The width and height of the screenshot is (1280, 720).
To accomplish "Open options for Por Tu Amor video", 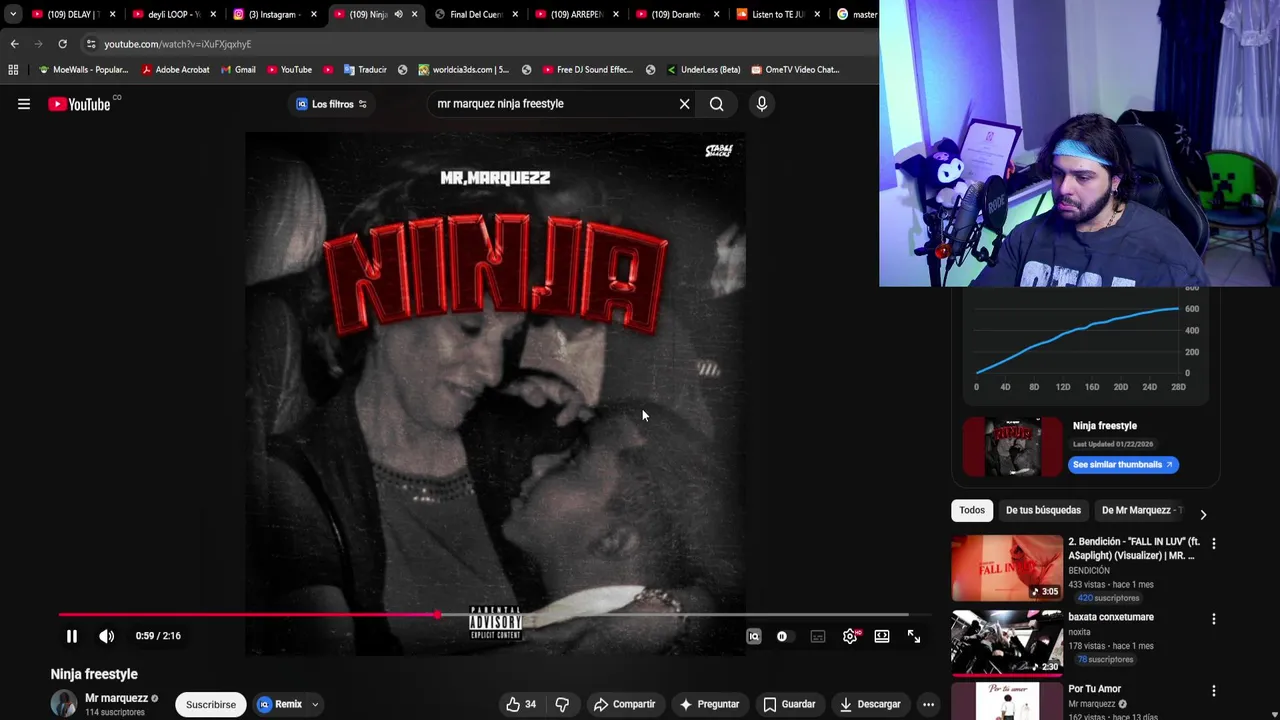I will click(1214, 691).
